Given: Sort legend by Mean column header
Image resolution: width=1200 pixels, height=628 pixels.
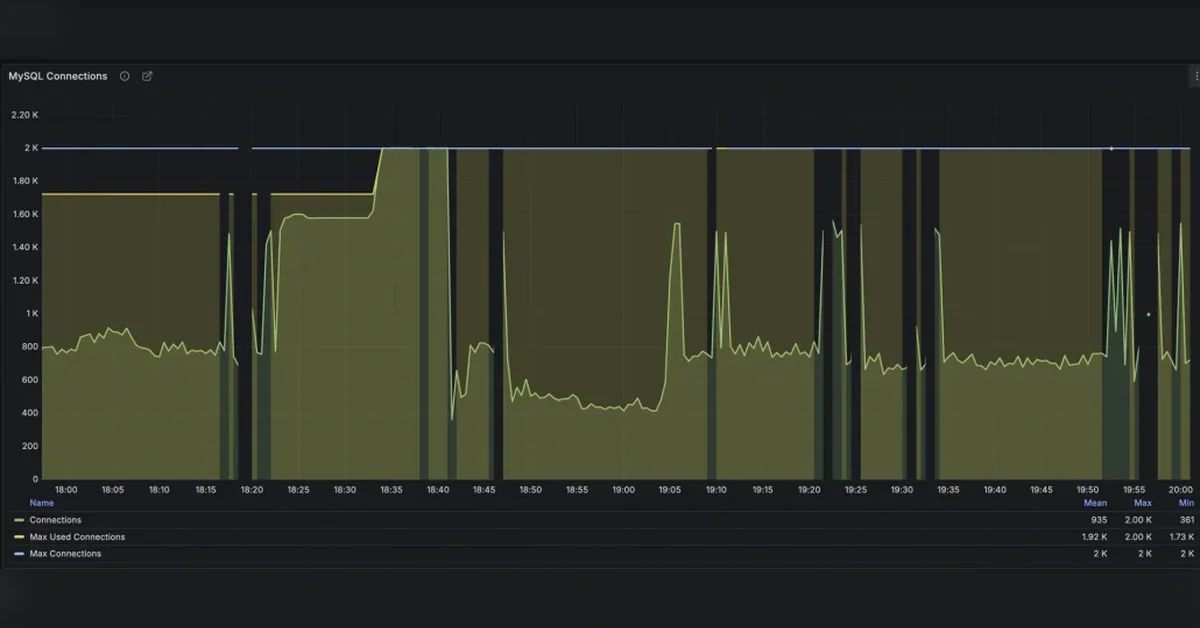Looking at the screenshot, I should click(x=1095, y=503).
